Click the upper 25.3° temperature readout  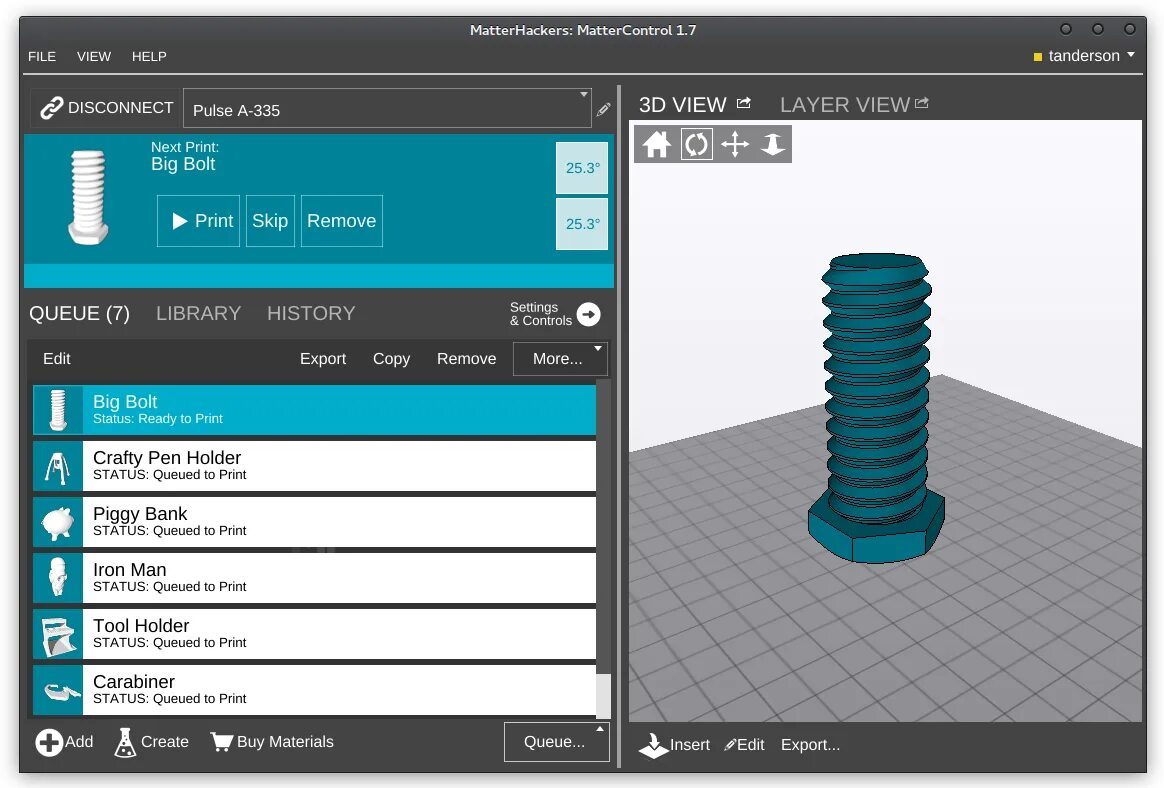[582, 168]
